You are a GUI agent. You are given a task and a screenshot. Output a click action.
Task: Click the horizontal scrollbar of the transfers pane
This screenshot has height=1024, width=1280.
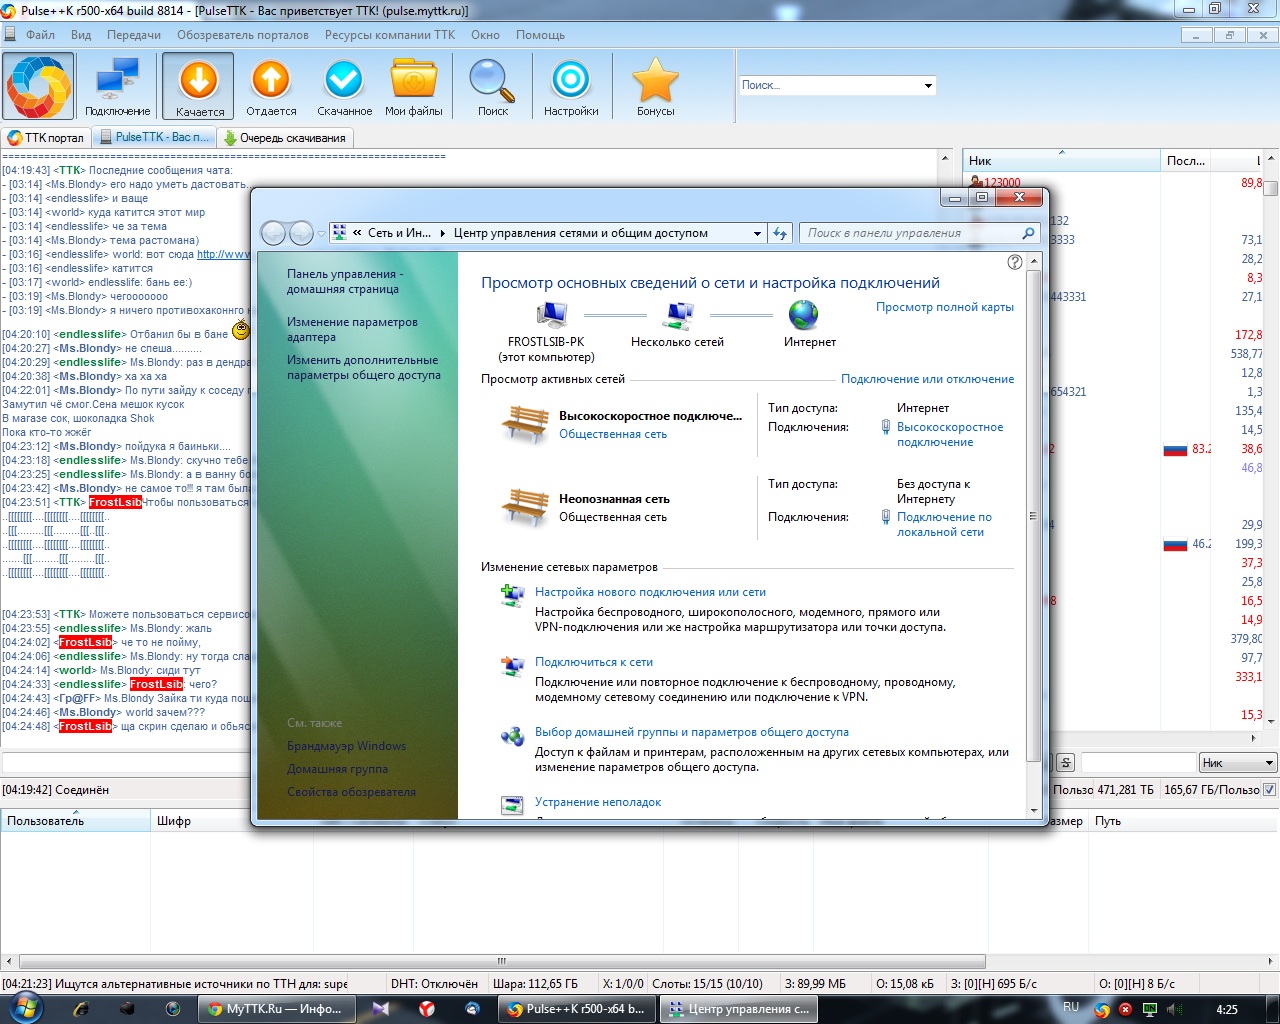[x=502, y=962]
